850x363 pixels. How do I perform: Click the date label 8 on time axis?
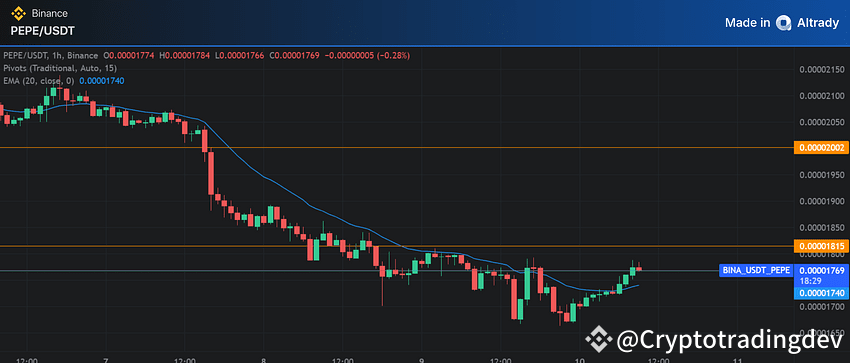pyautogui.click(x=263, y=360)
